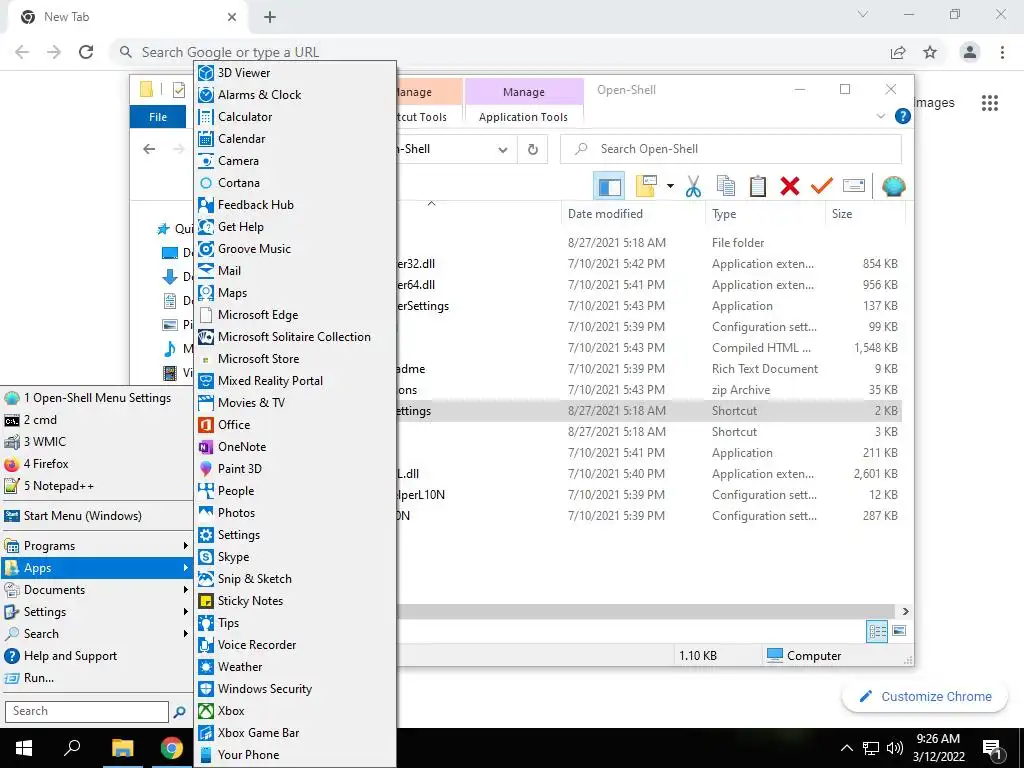Click Help and Support menu item
This screenshot has width=1024, height=768.
(x=96, y=656)
